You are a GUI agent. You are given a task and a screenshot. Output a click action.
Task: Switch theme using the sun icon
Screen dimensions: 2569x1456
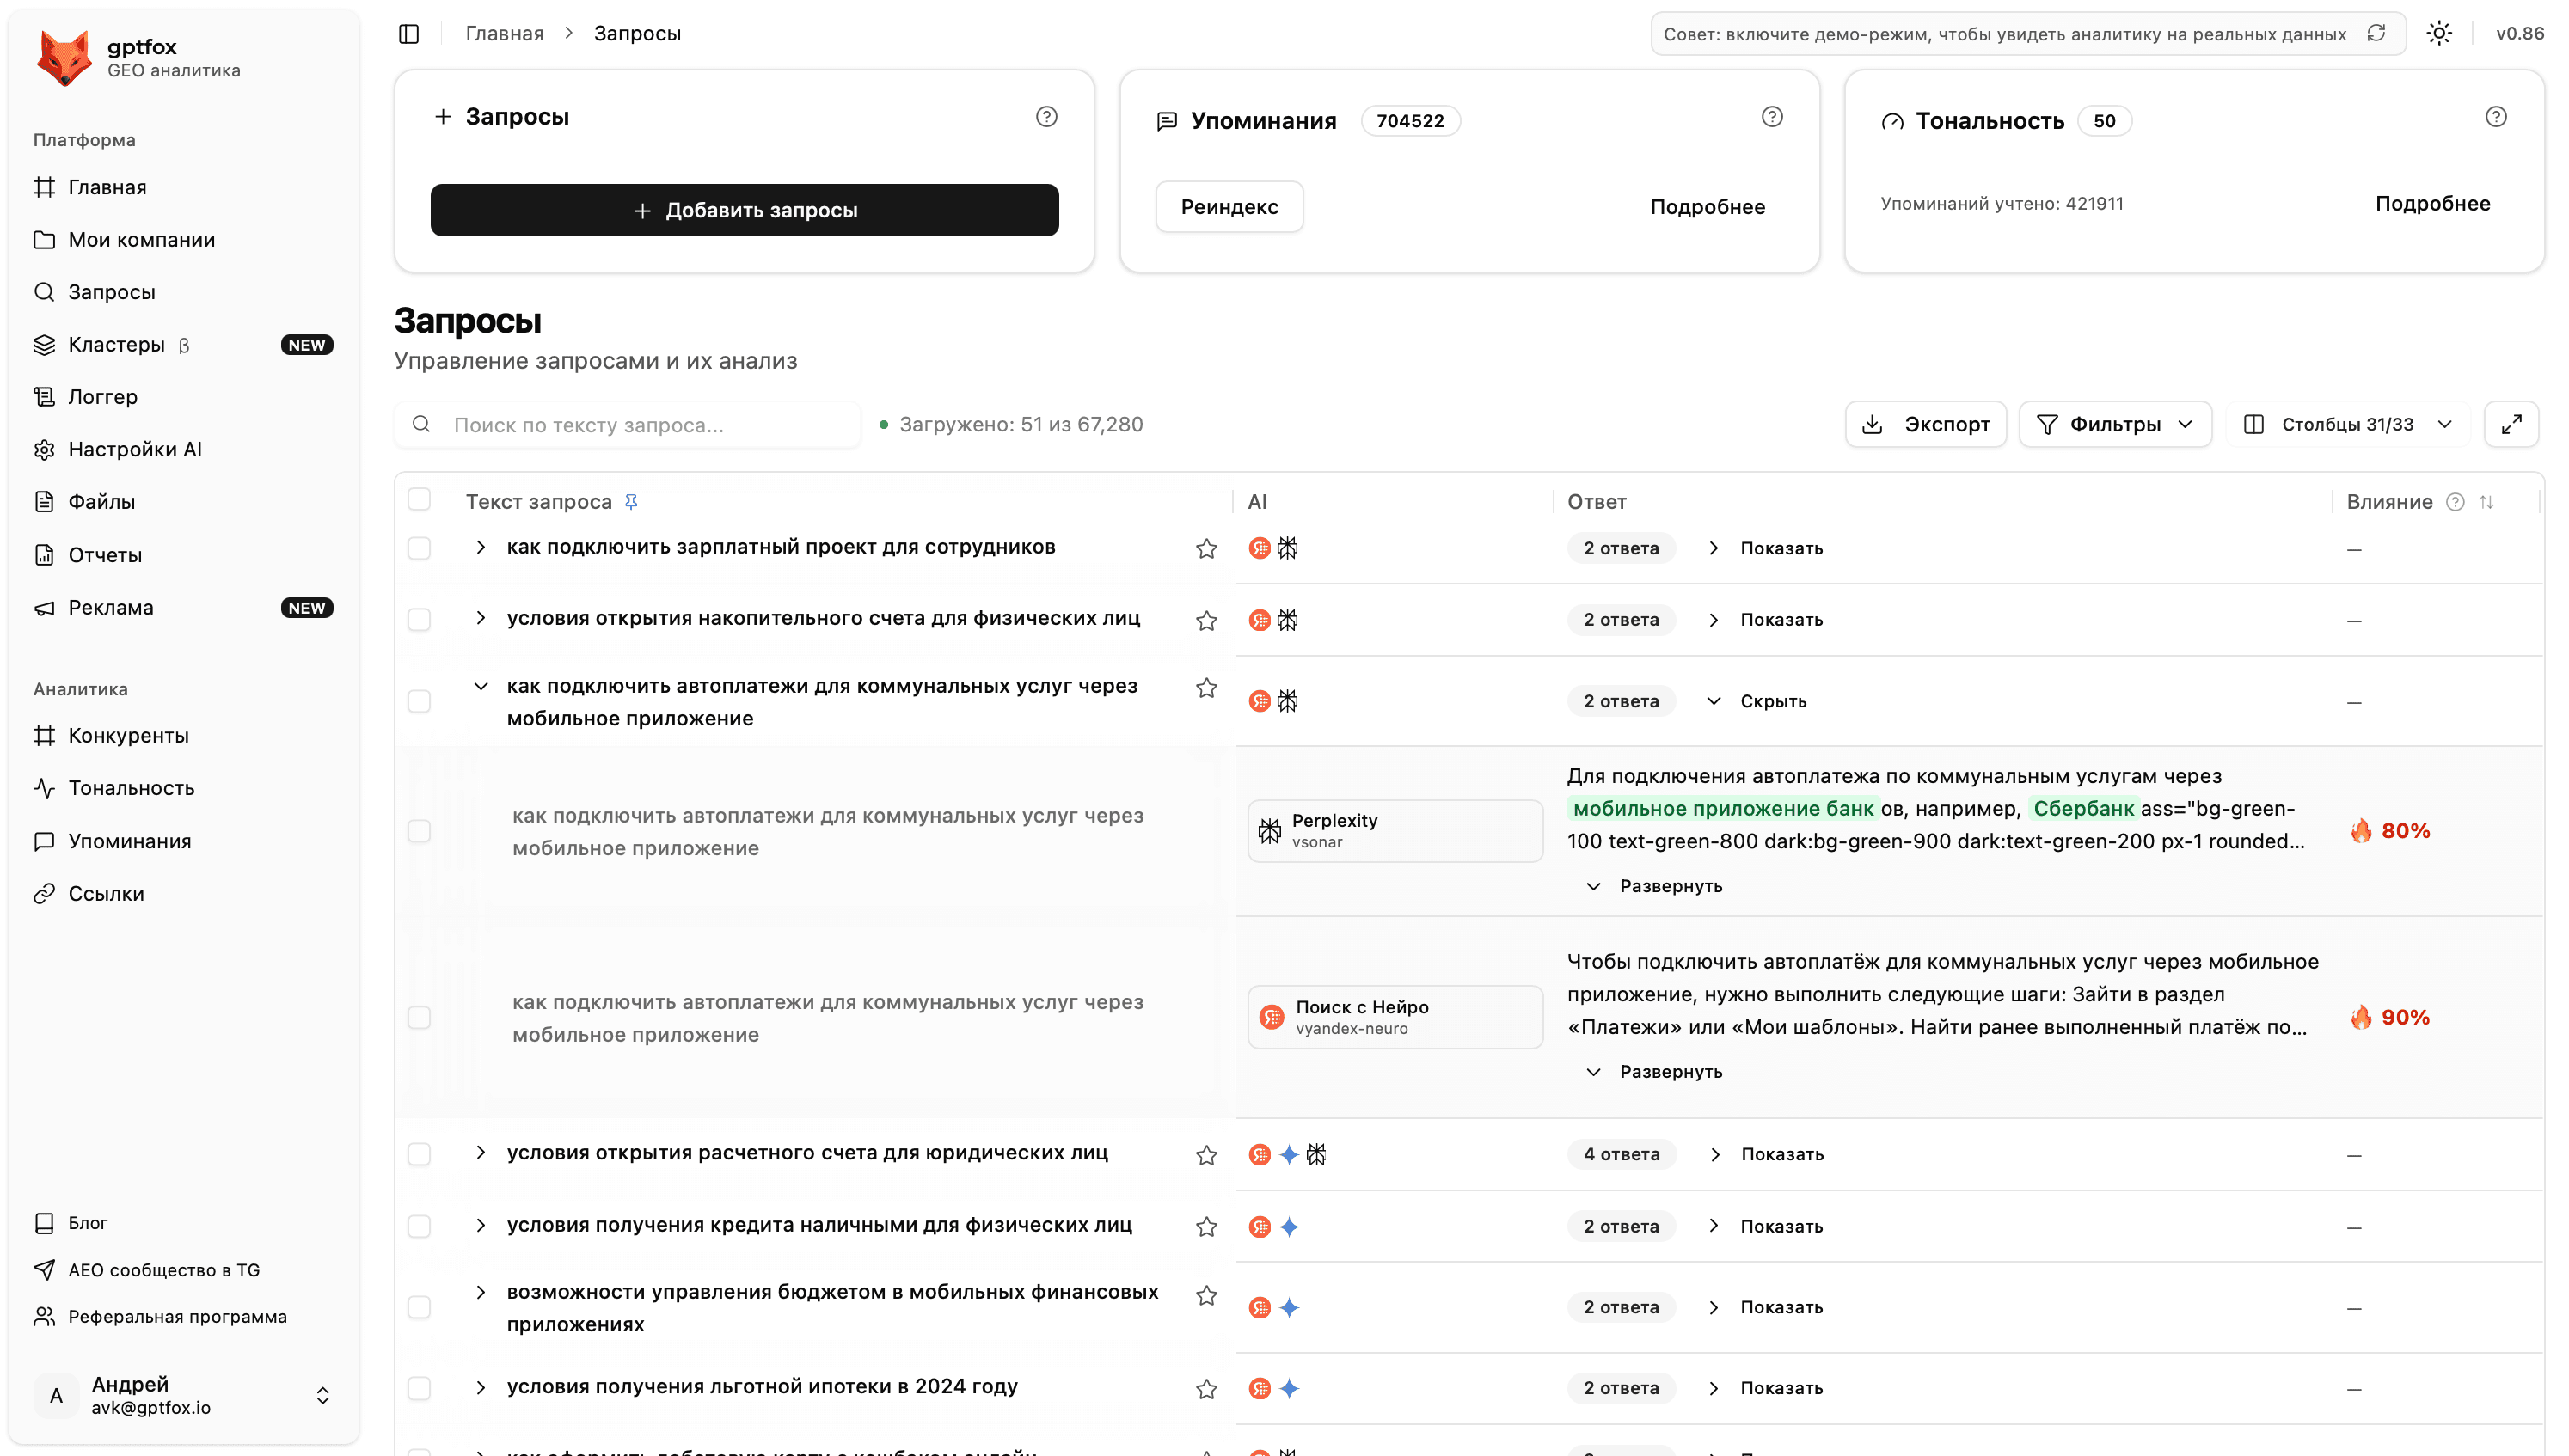coord(2439,32)
